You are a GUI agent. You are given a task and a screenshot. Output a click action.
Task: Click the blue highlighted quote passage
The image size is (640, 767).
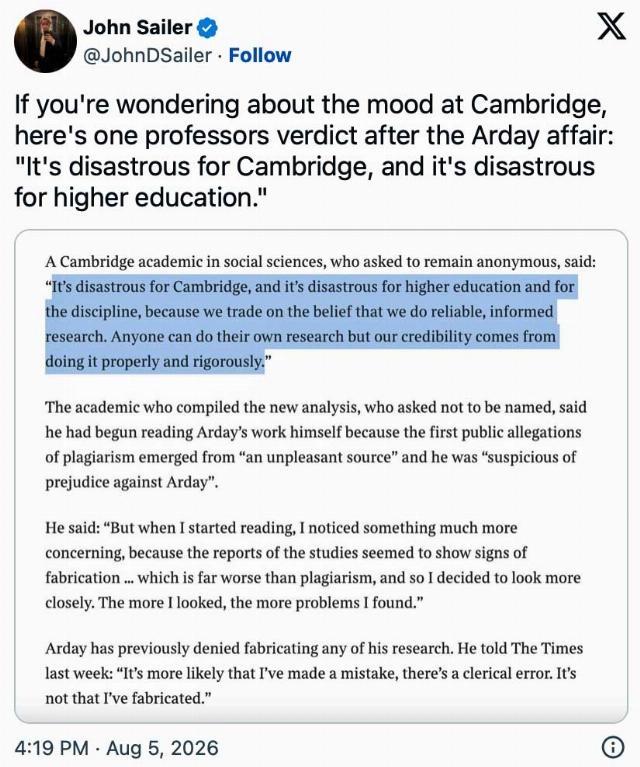coord(310,324)
